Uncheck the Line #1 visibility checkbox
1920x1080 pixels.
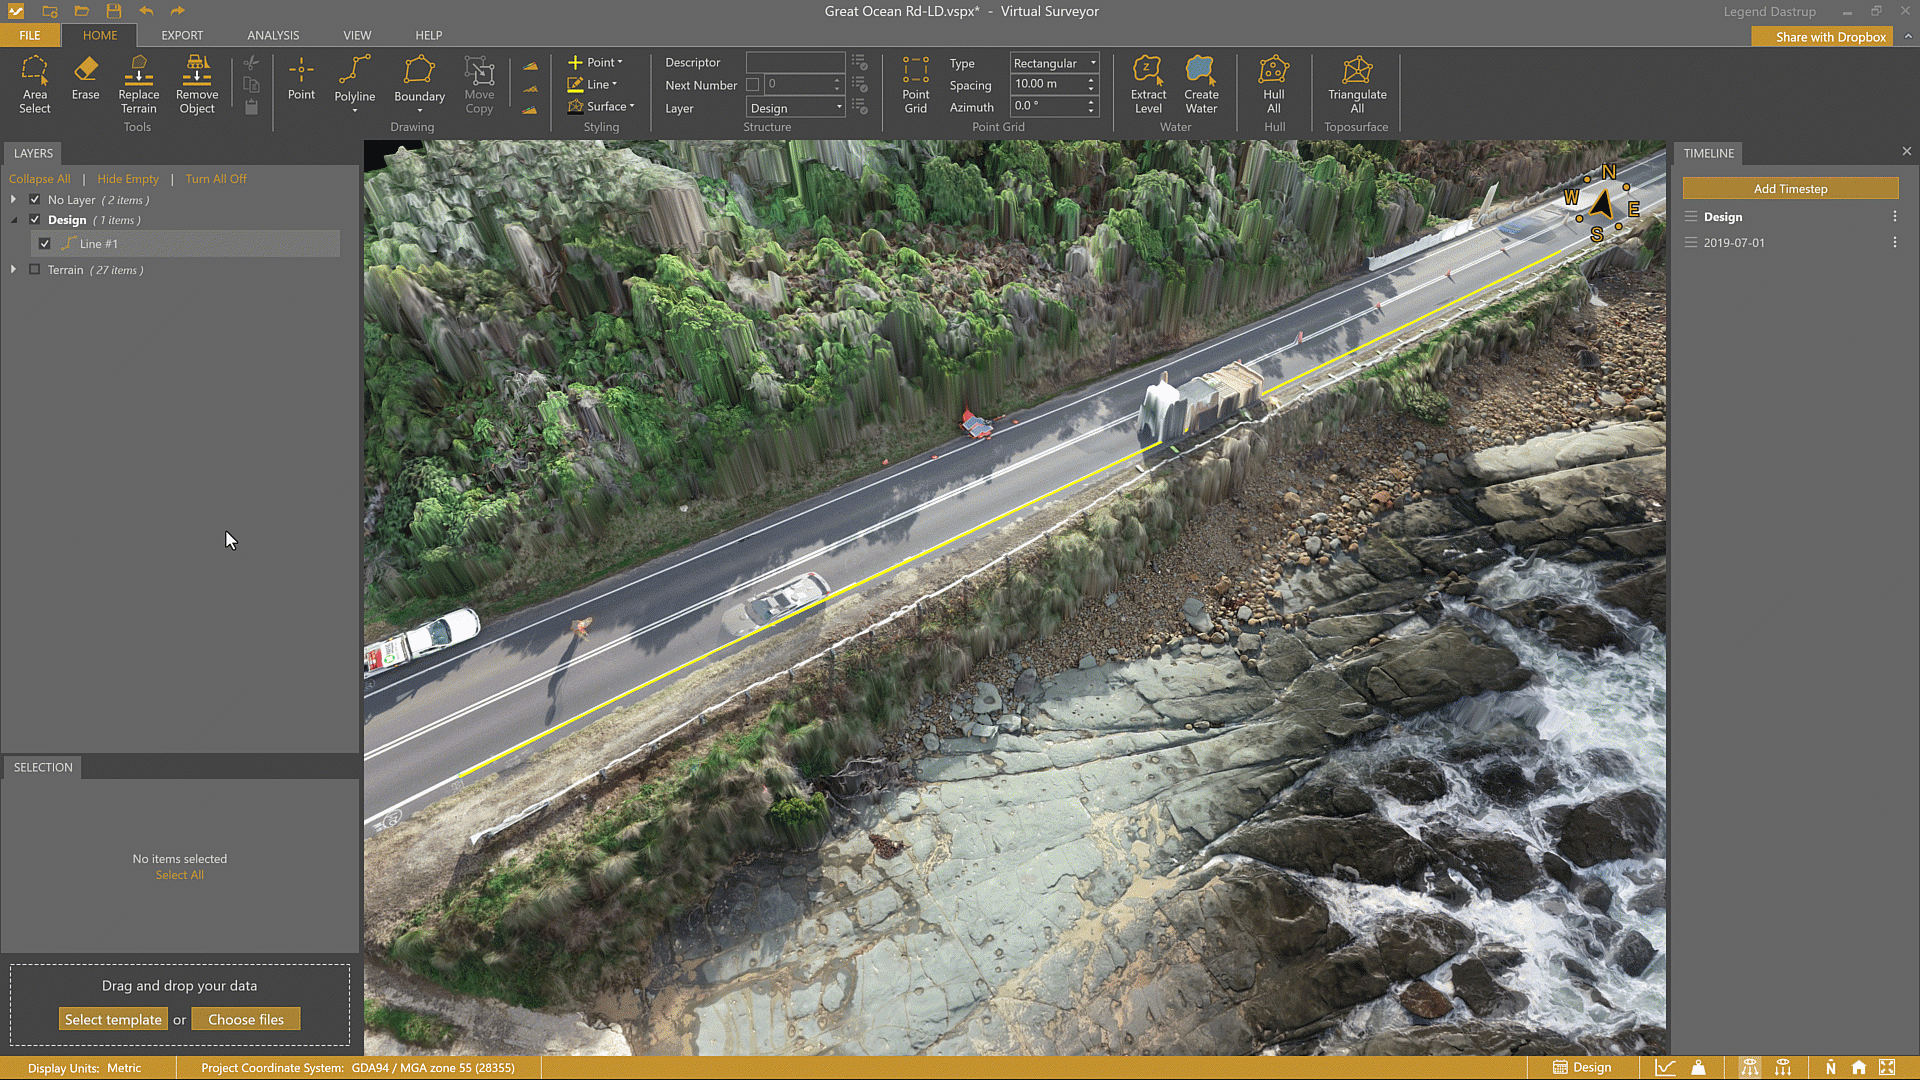click(x=45, y=243)
